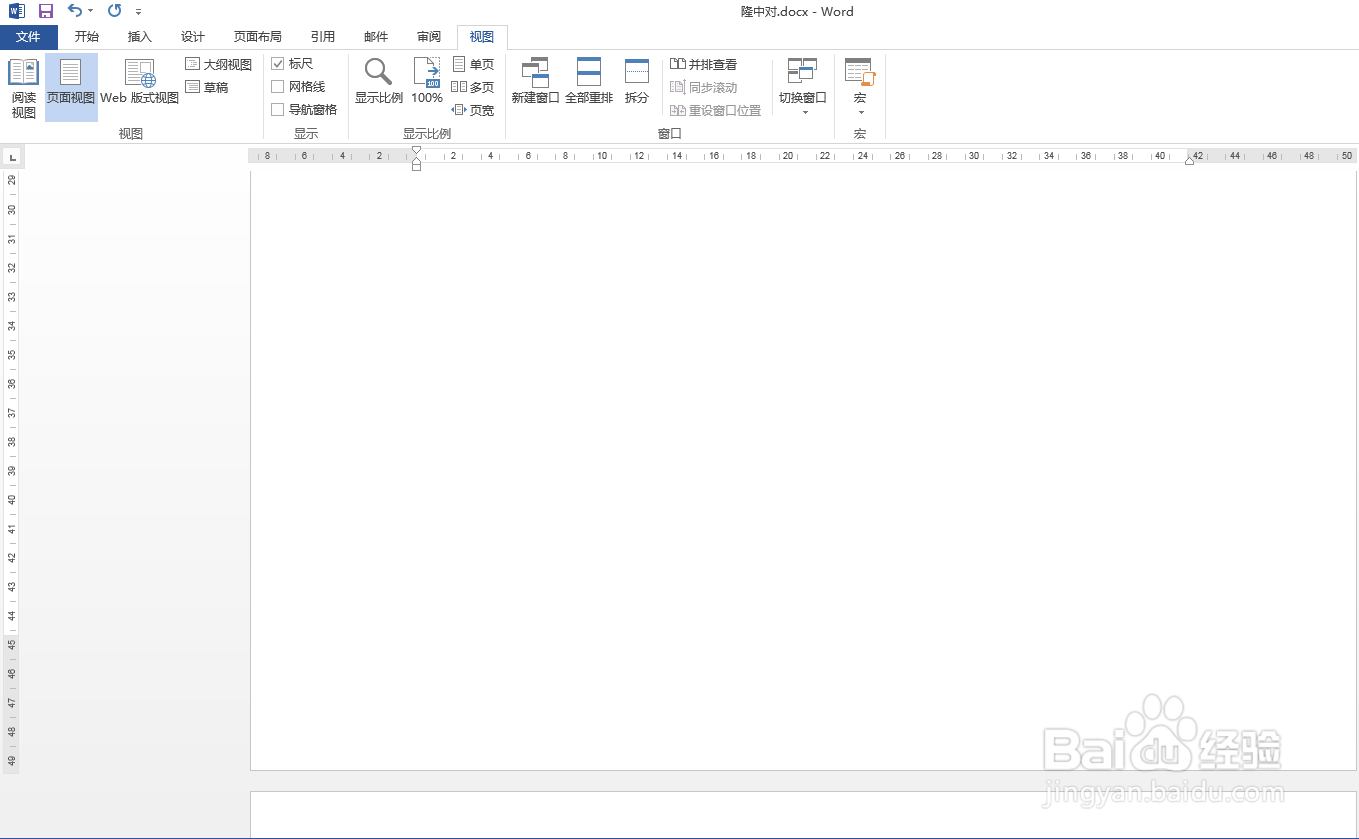The height and width of the screenshot is (839, 1359).
Task: Click the left indent marker on ruler
Action: 416,166
